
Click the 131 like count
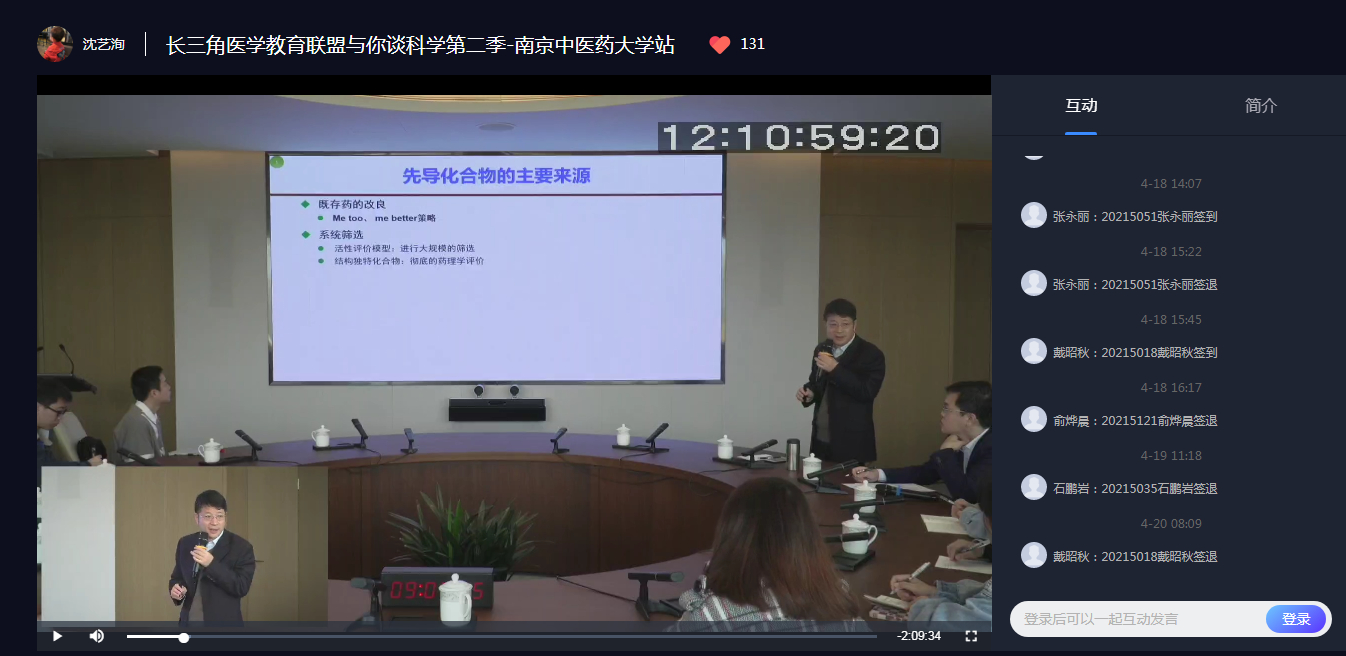pyautogui.click(x=752, y=44)
